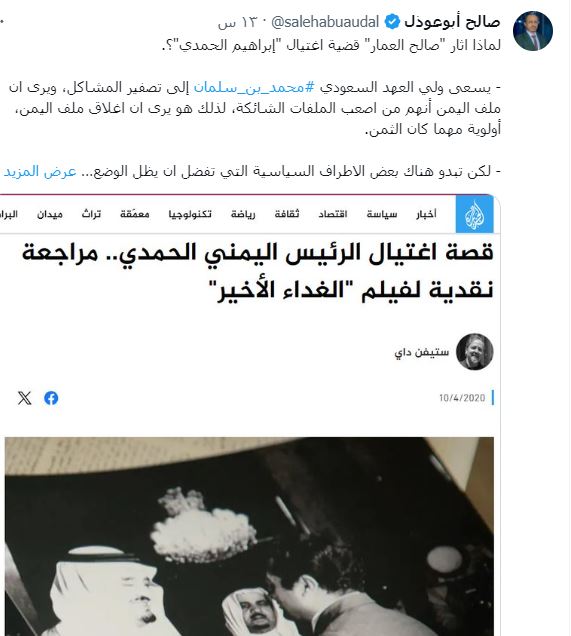This screenshot has width=571, height=636.
Task: Open the سياسة navigation tab
Action: (x=382, y=214)
